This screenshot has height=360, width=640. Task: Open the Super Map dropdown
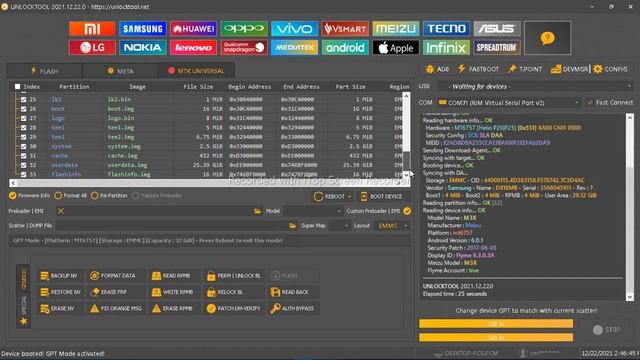[x=340, y=226]
